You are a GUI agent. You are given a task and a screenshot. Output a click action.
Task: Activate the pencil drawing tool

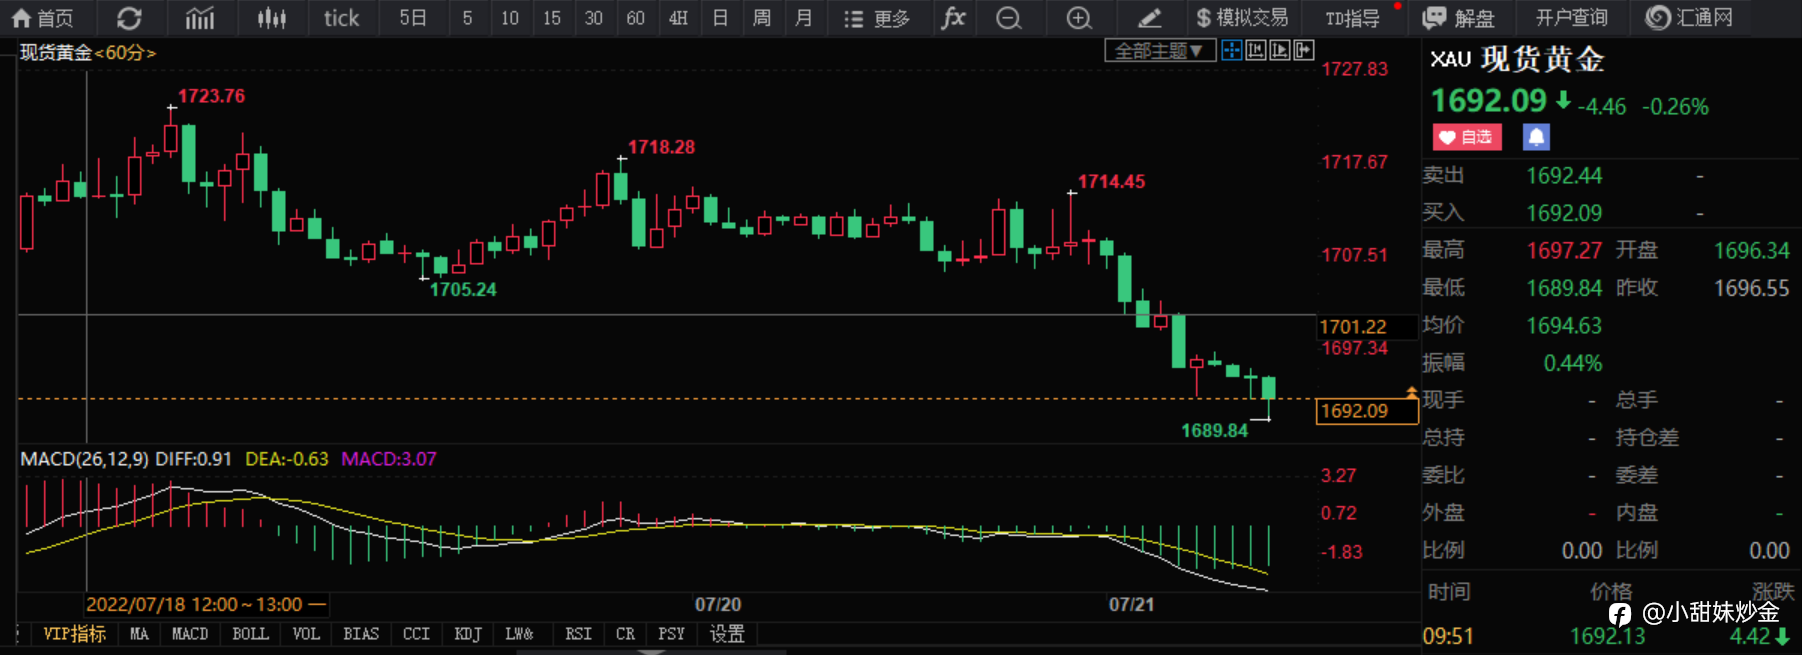point(1150,18)
